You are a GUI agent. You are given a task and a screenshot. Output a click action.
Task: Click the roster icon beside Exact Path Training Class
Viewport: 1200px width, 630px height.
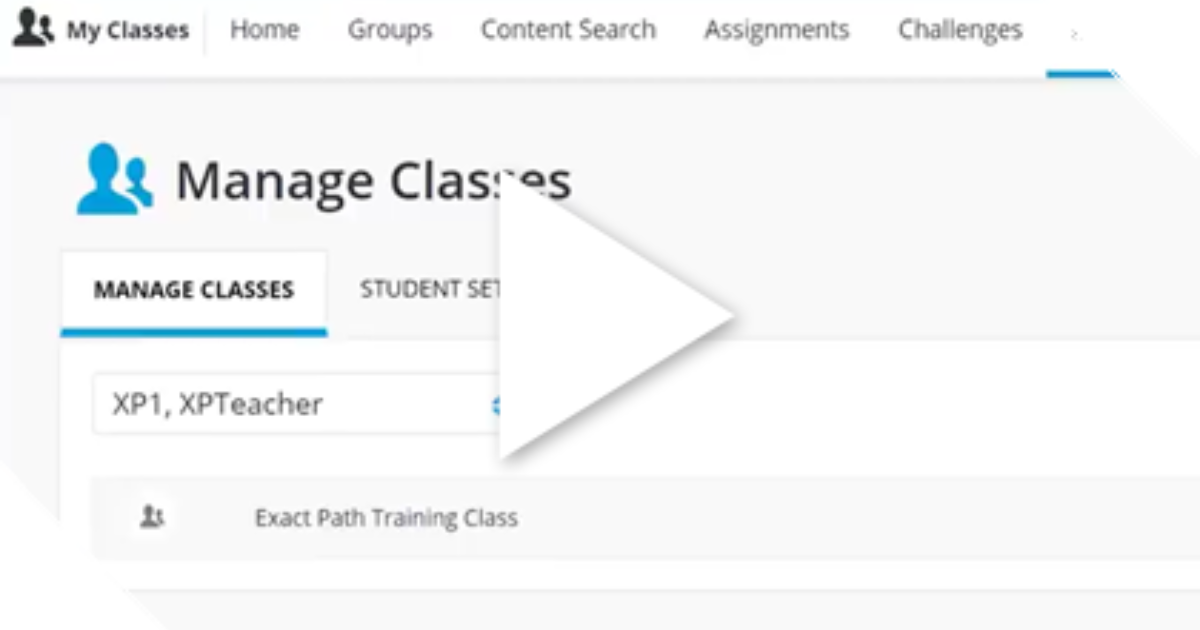point(152,517)
